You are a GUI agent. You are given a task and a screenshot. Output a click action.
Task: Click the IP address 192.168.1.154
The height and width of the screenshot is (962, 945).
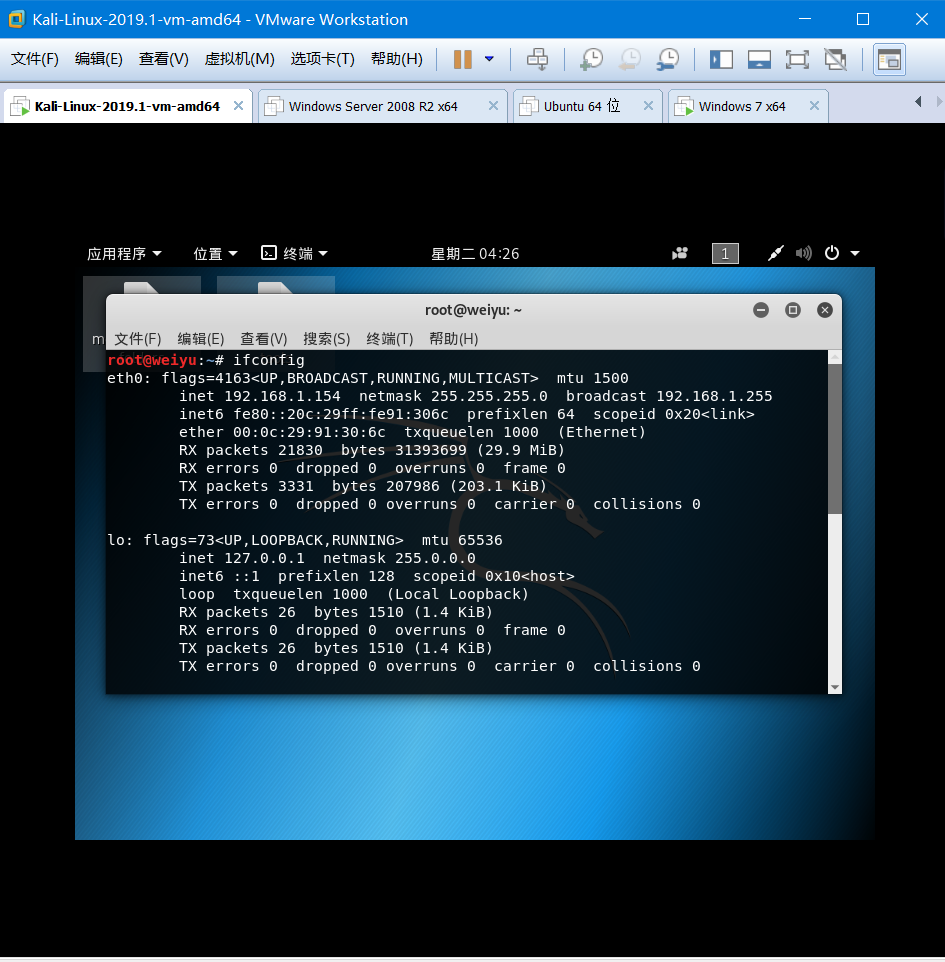click(x=282, y=396)
